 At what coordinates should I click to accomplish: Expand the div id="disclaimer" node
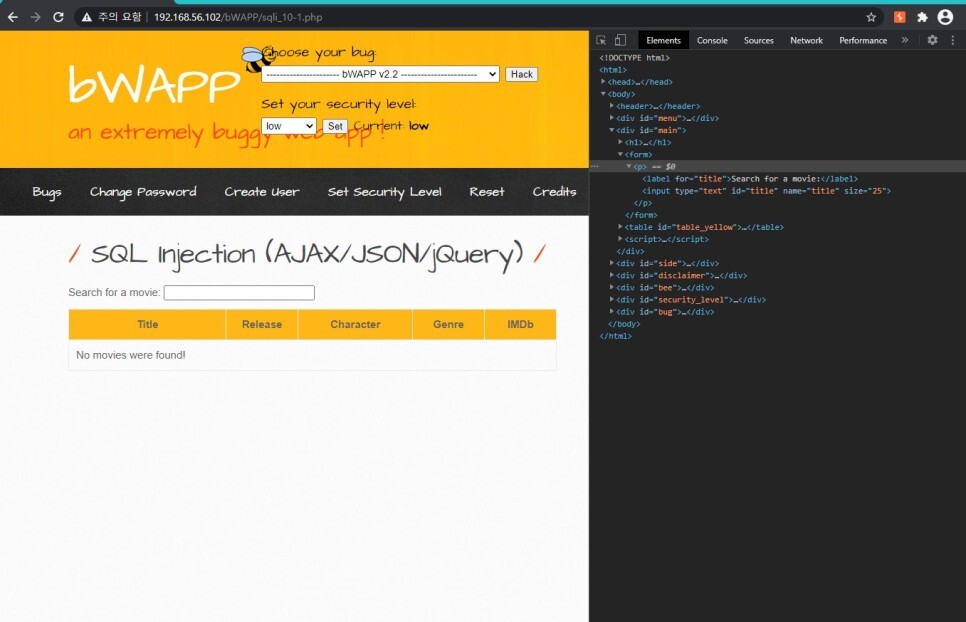pos(612,275)
